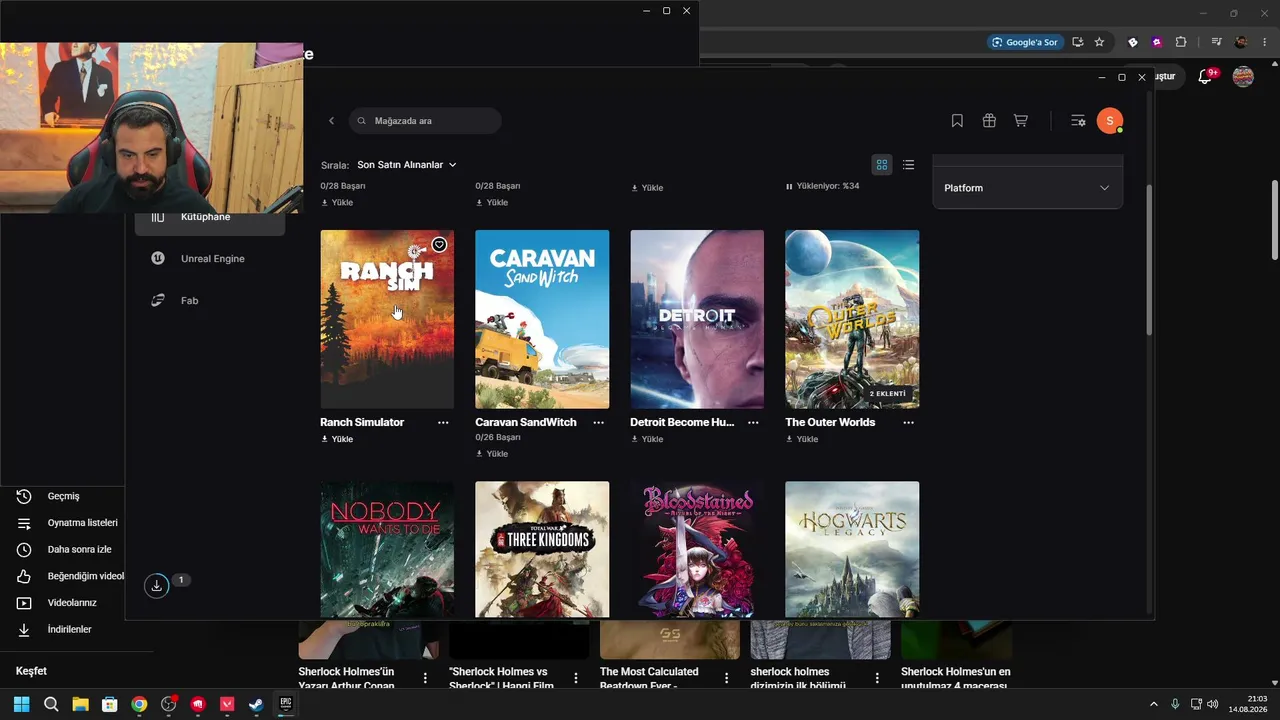Open Three Kingdoms cover thumbnail
The width and height of the screenshot is (1280, 720).
(542, 549)
